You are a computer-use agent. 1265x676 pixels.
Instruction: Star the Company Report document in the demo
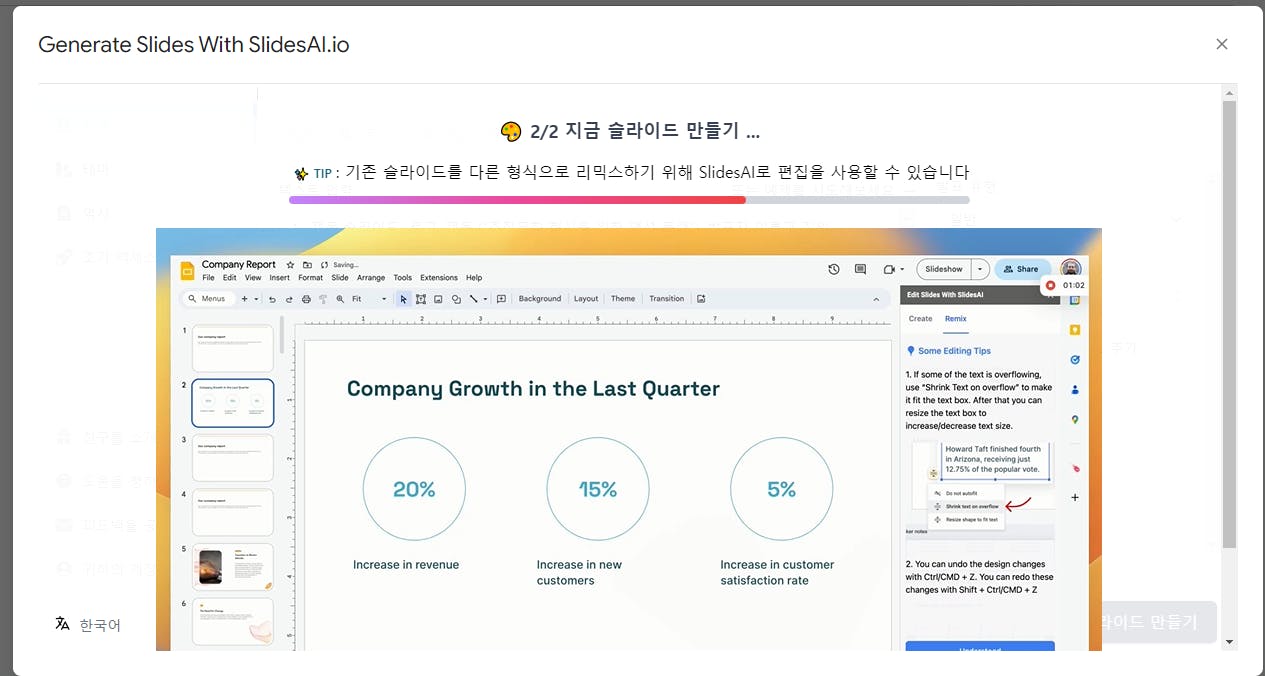click(290, 265)
